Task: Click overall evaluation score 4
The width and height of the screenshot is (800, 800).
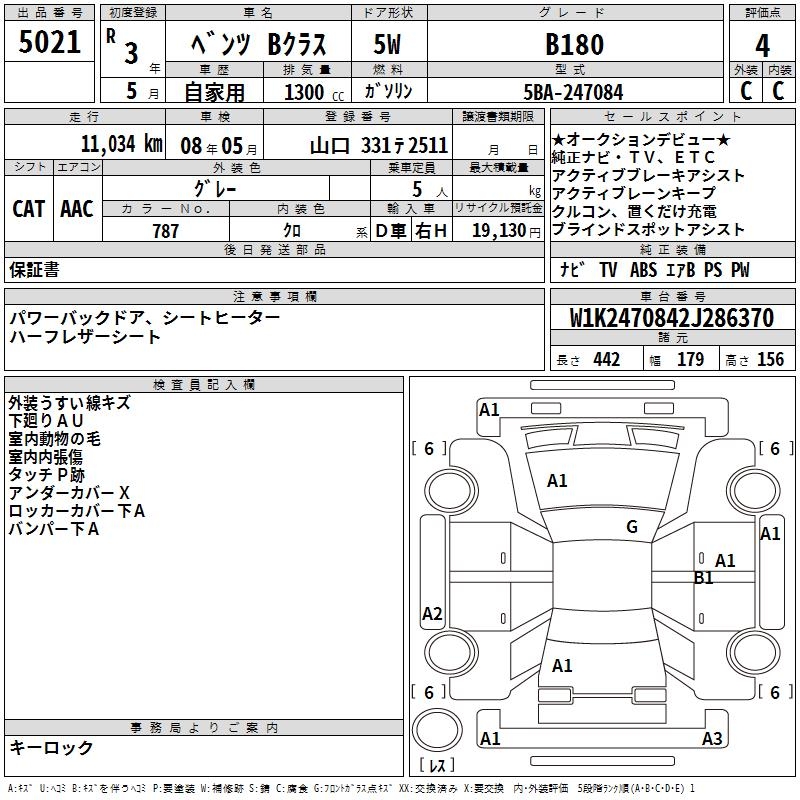Action: coord(762,45)
